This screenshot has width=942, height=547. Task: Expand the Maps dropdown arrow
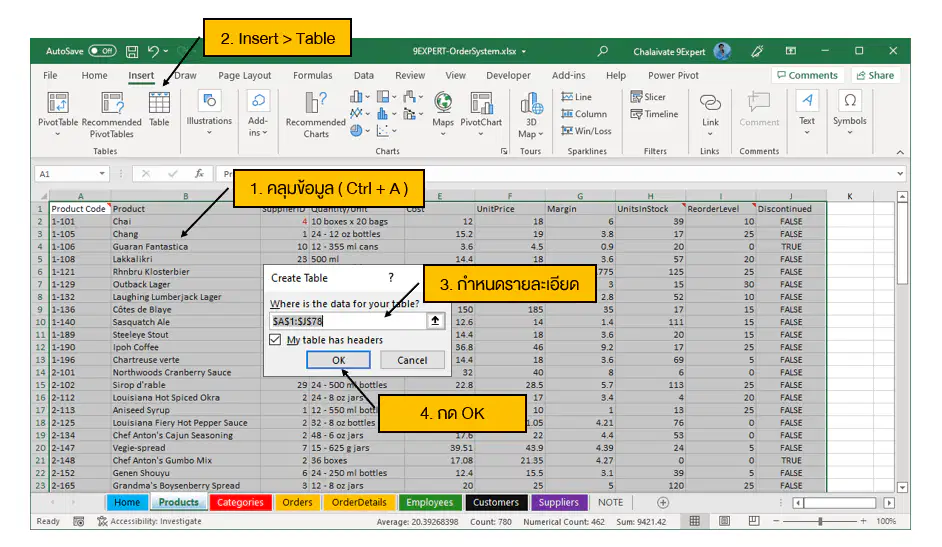click(x=443, y=134)
